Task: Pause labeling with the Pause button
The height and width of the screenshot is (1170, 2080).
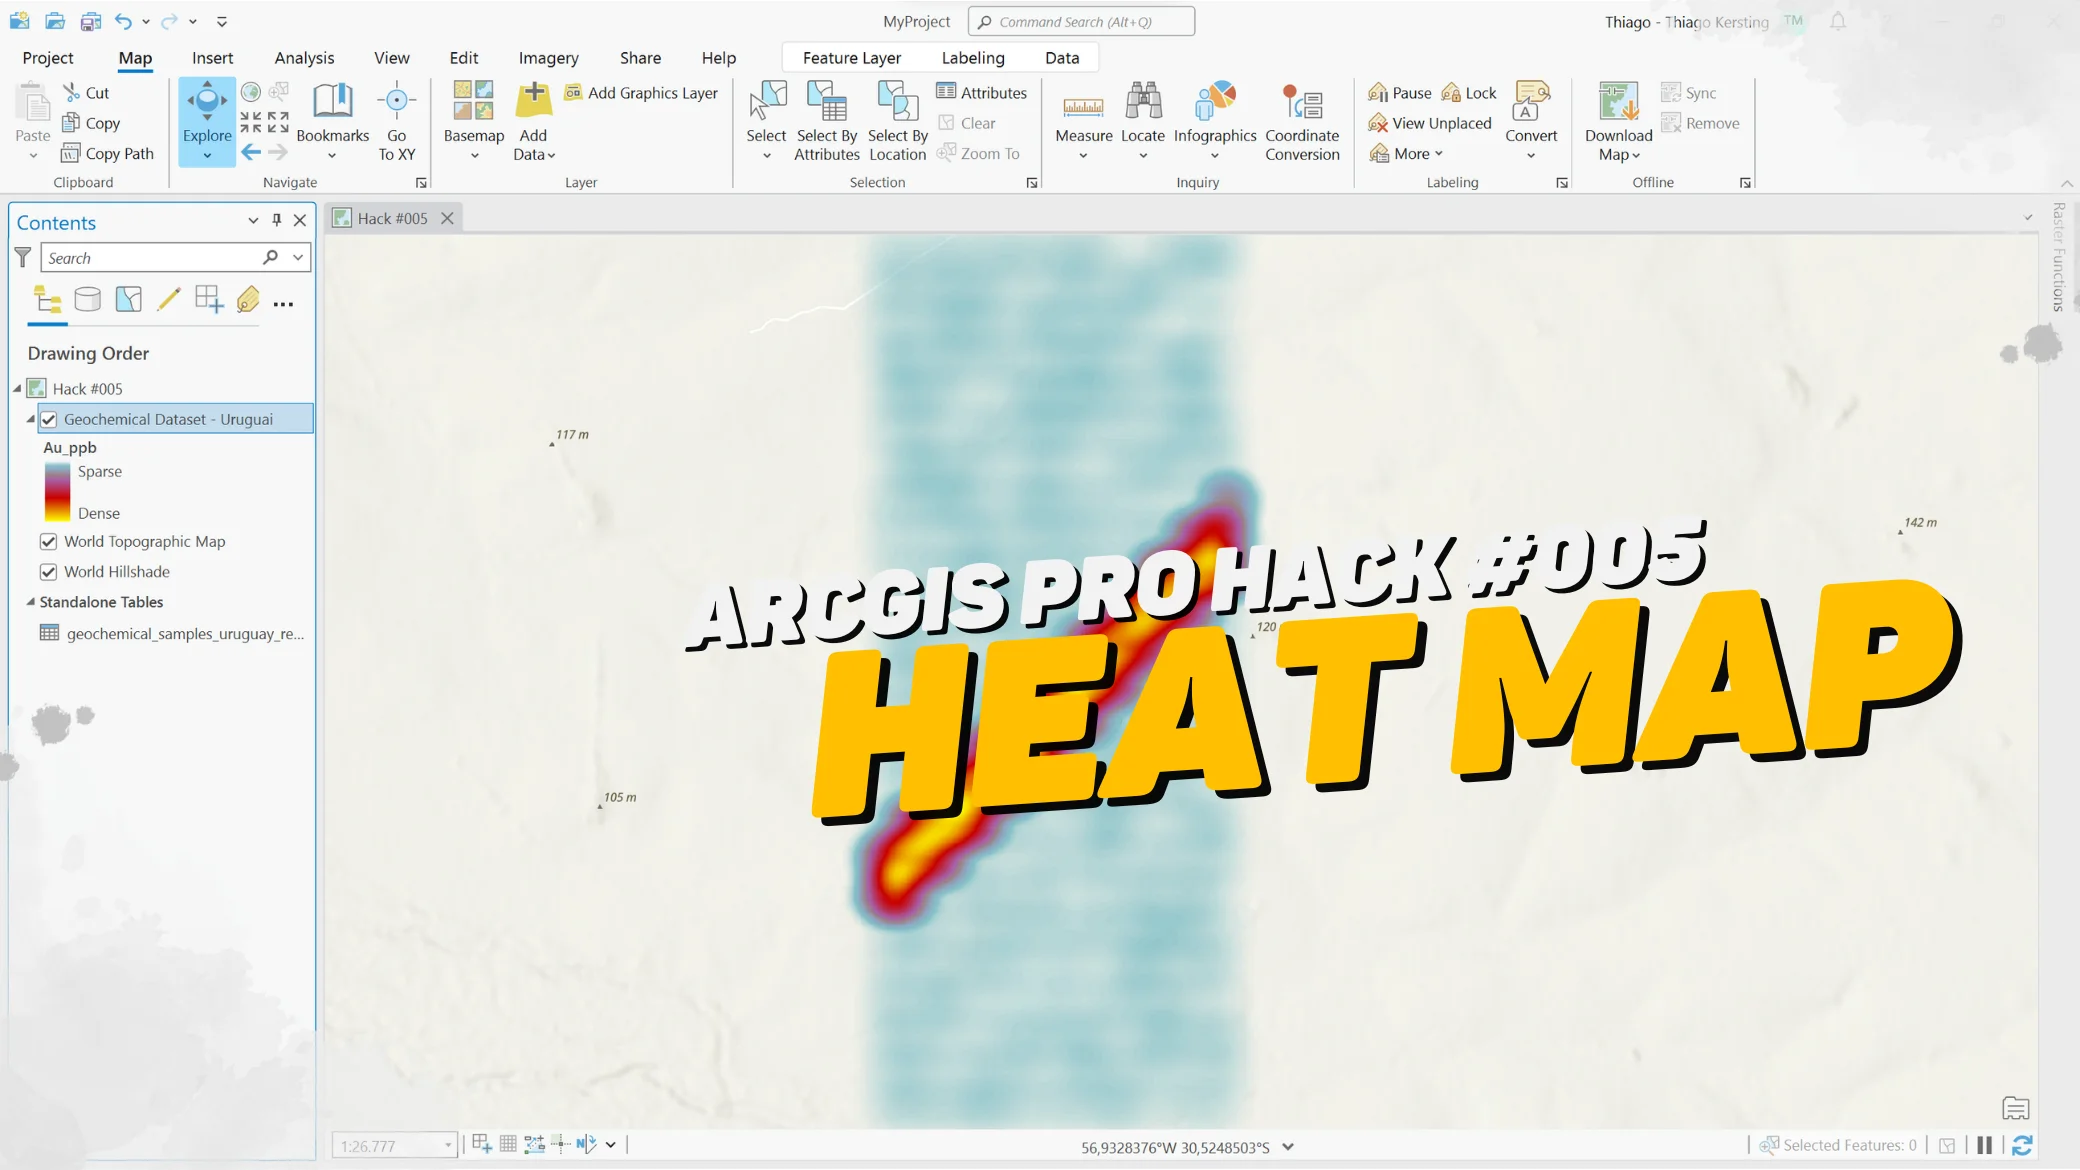Action: [x=1401, y=92]
